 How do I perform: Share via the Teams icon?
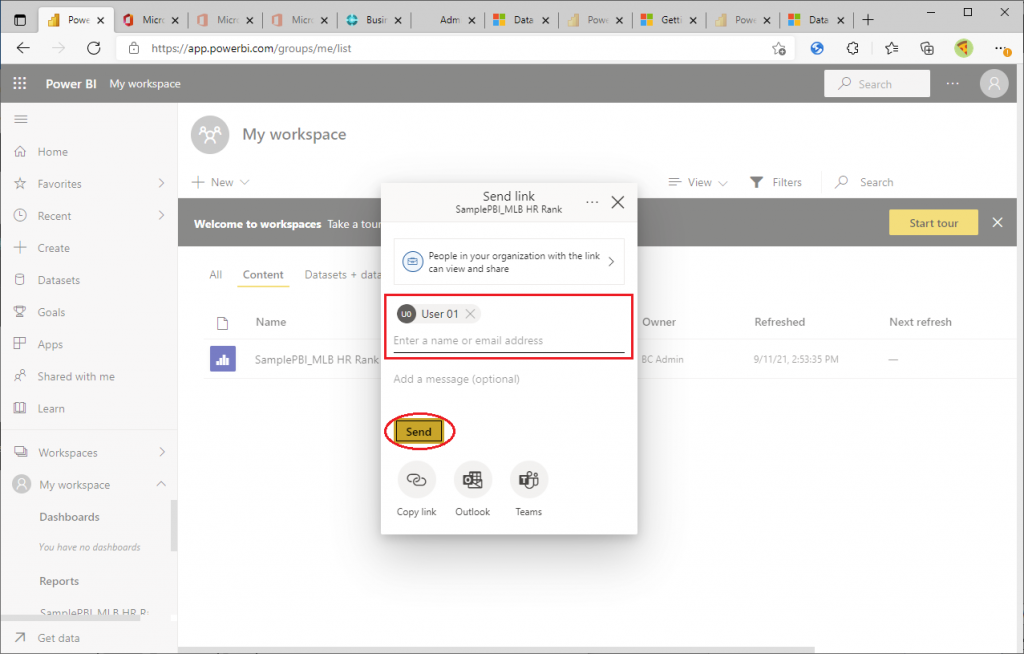(x=529, y=481)
